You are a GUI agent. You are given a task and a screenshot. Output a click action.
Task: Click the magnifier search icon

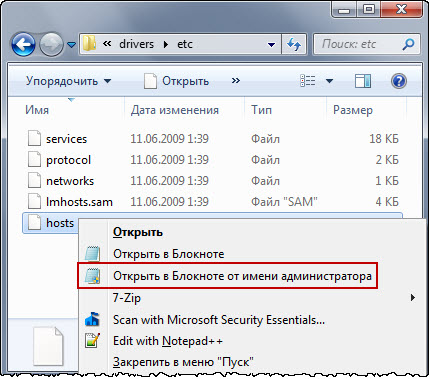coord(409,44)
